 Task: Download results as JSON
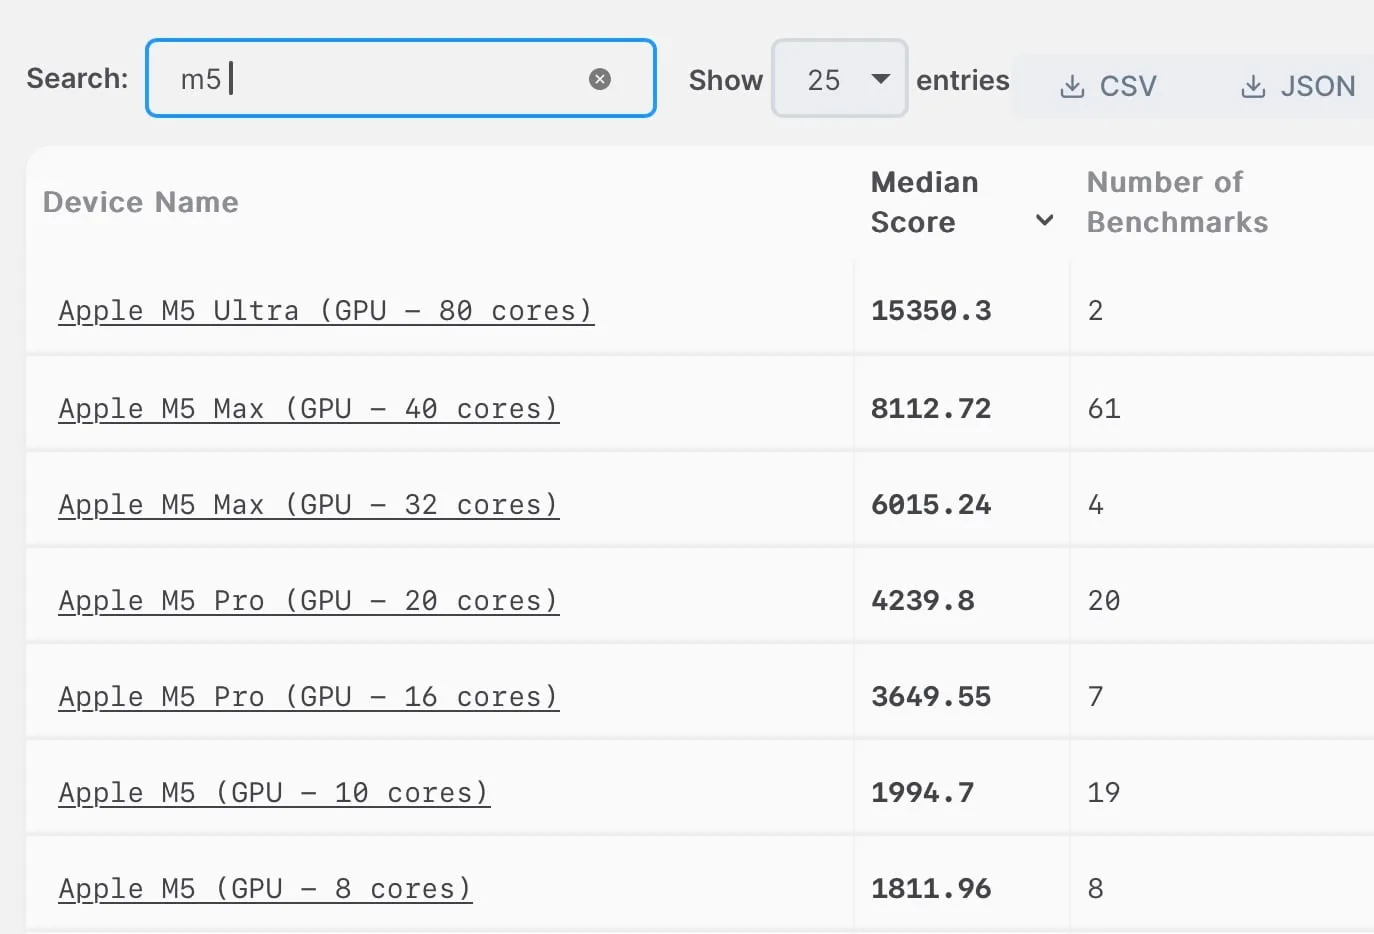coord(1298,86)
